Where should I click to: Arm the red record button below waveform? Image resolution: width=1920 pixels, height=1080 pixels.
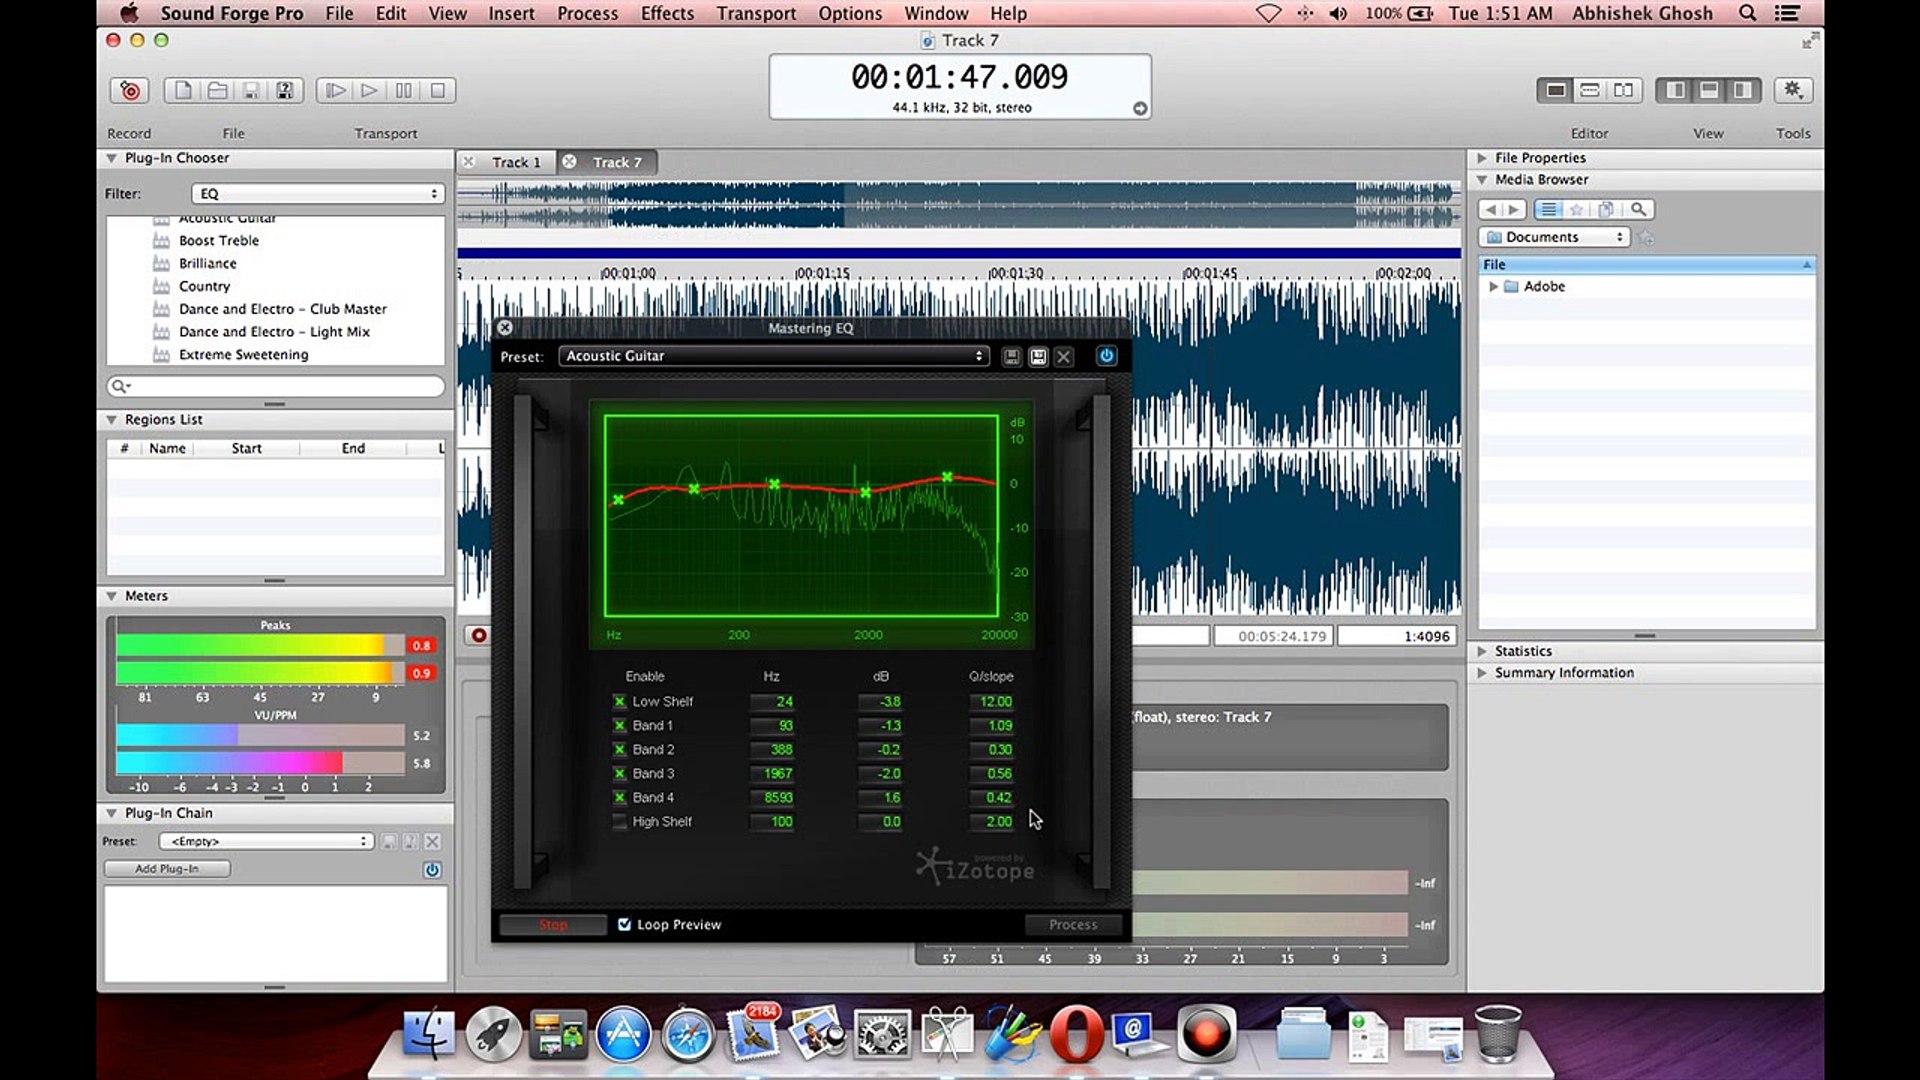(x=479, y=635)
